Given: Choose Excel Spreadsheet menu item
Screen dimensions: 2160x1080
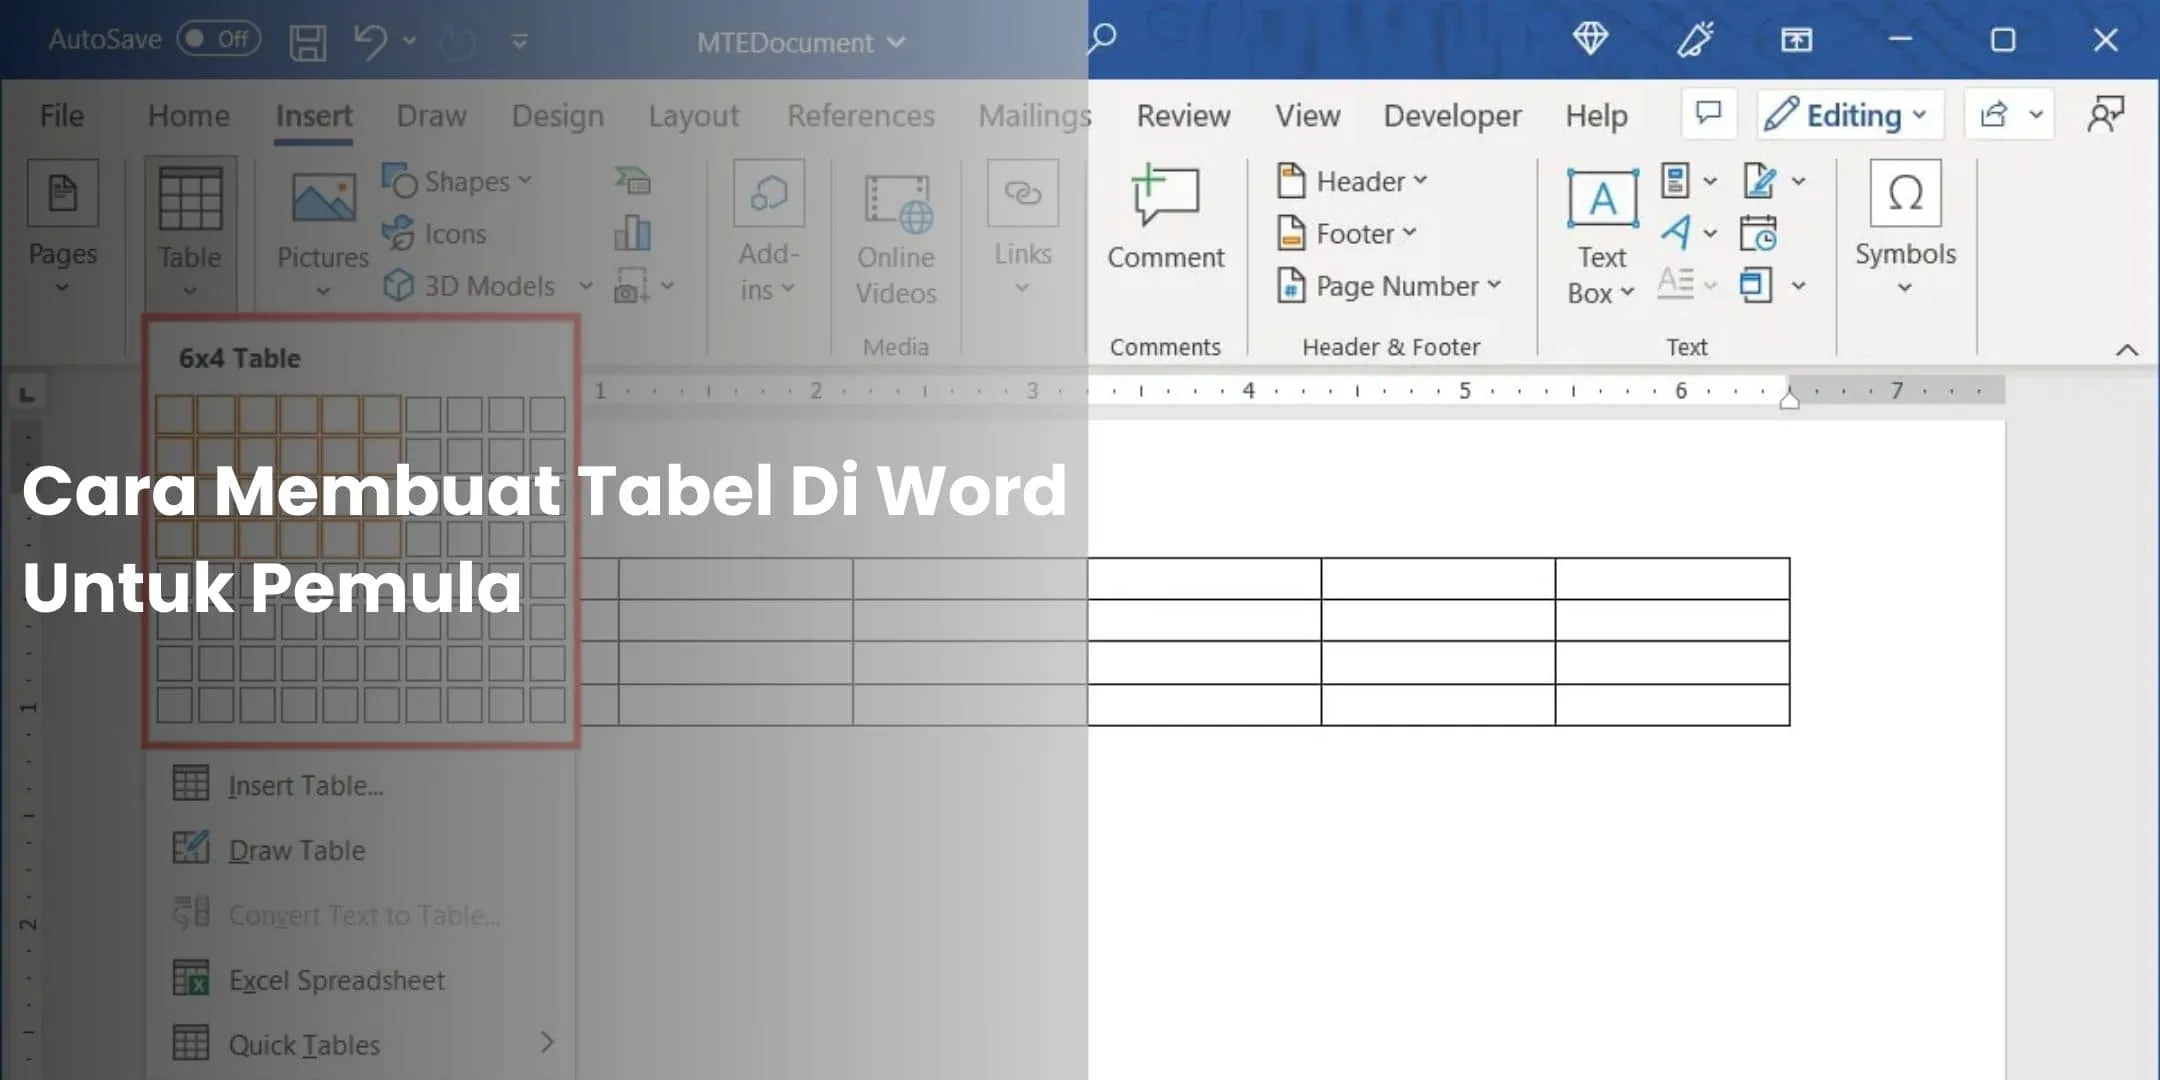Looking at the screenshot, I should point(362,980).
